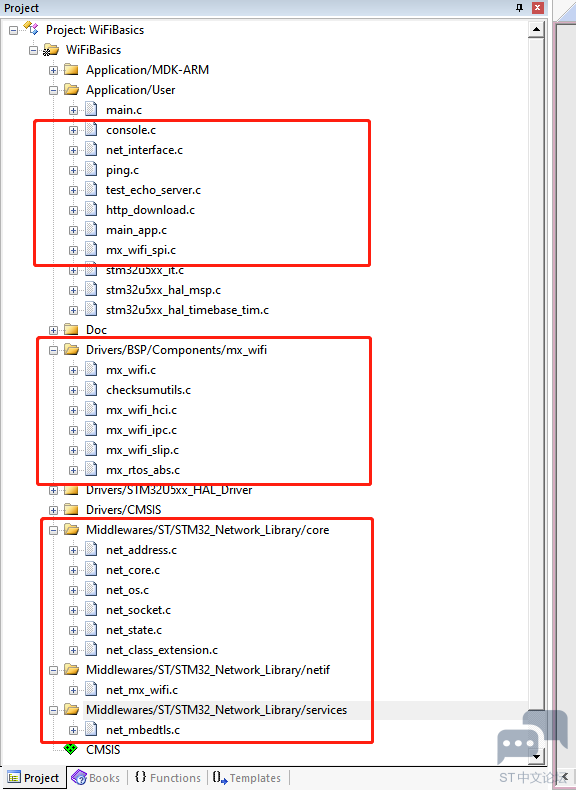The width and height of the screenshot is (576, 793).
Task: Select main_app.c file
Action: [136, 230]
